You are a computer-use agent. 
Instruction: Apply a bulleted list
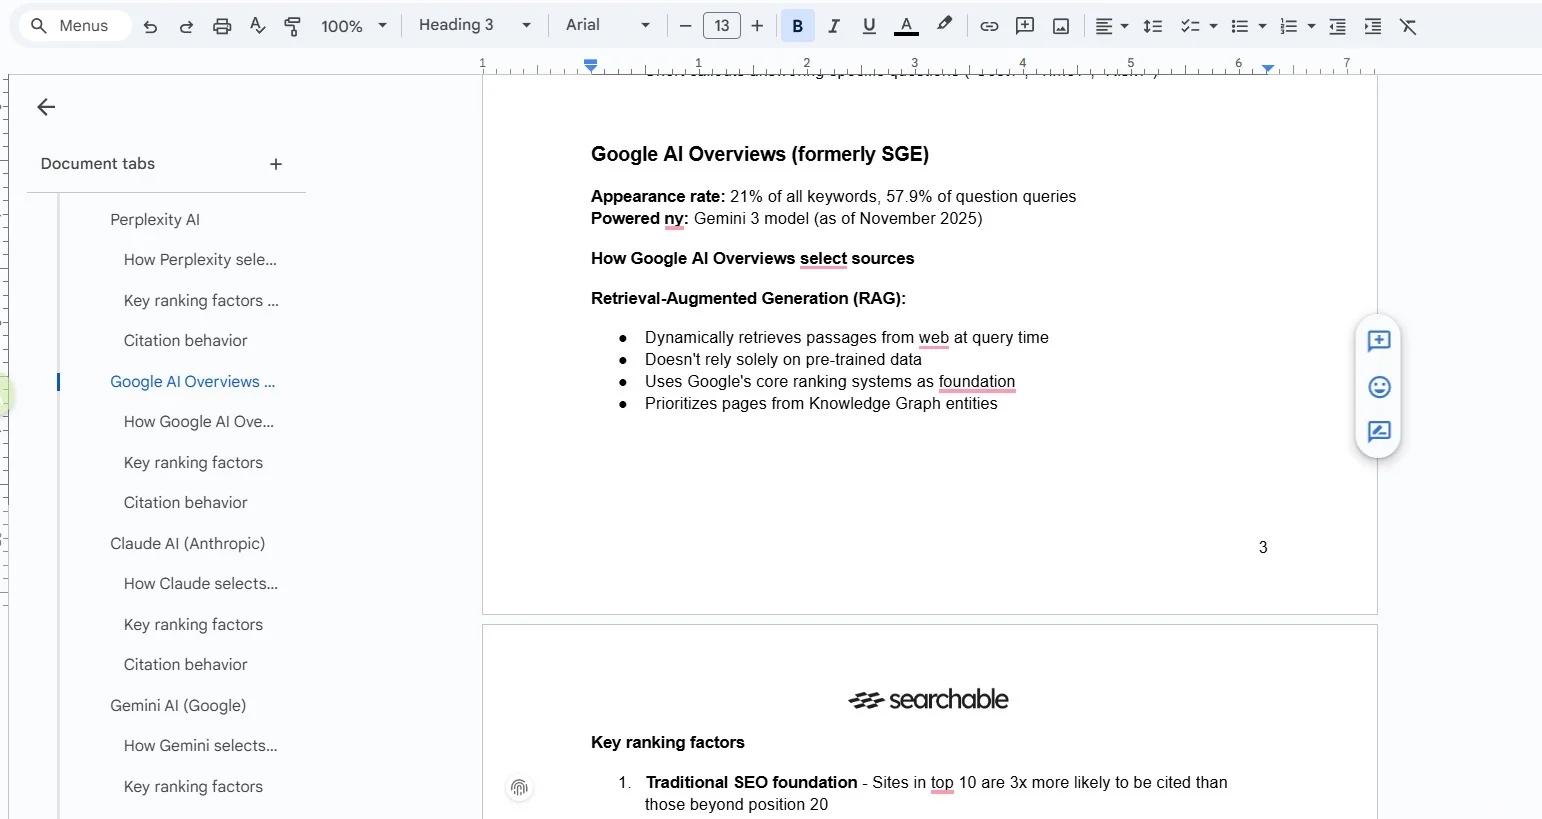point(1240,26)
